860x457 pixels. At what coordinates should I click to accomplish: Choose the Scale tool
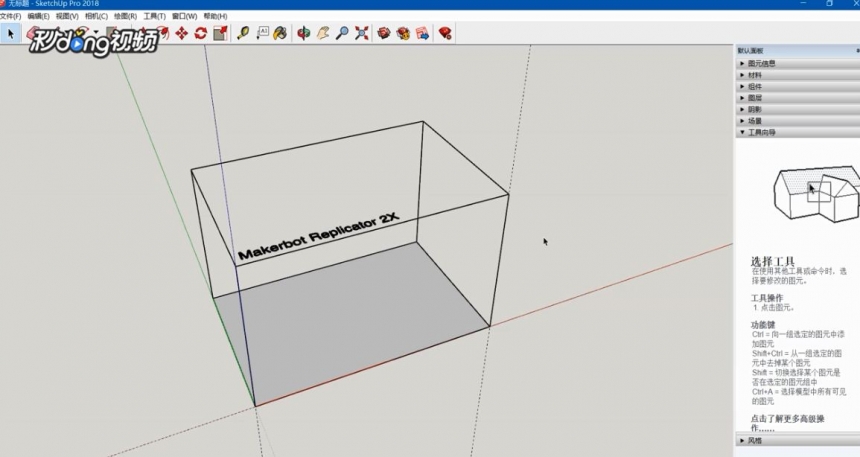220,33
